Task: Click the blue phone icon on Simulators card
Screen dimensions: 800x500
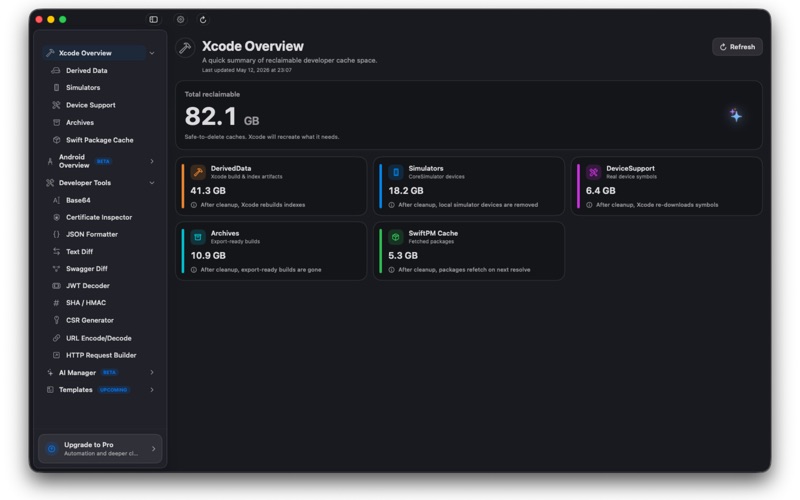Action: 396,172
